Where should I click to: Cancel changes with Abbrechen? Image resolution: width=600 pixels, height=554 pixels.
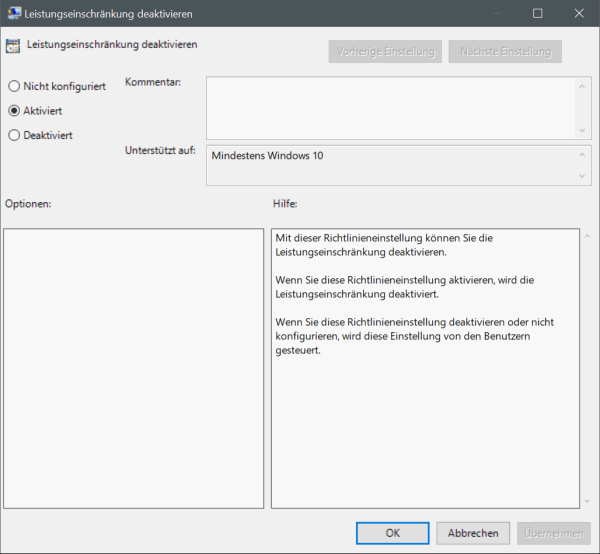(473, 533)
